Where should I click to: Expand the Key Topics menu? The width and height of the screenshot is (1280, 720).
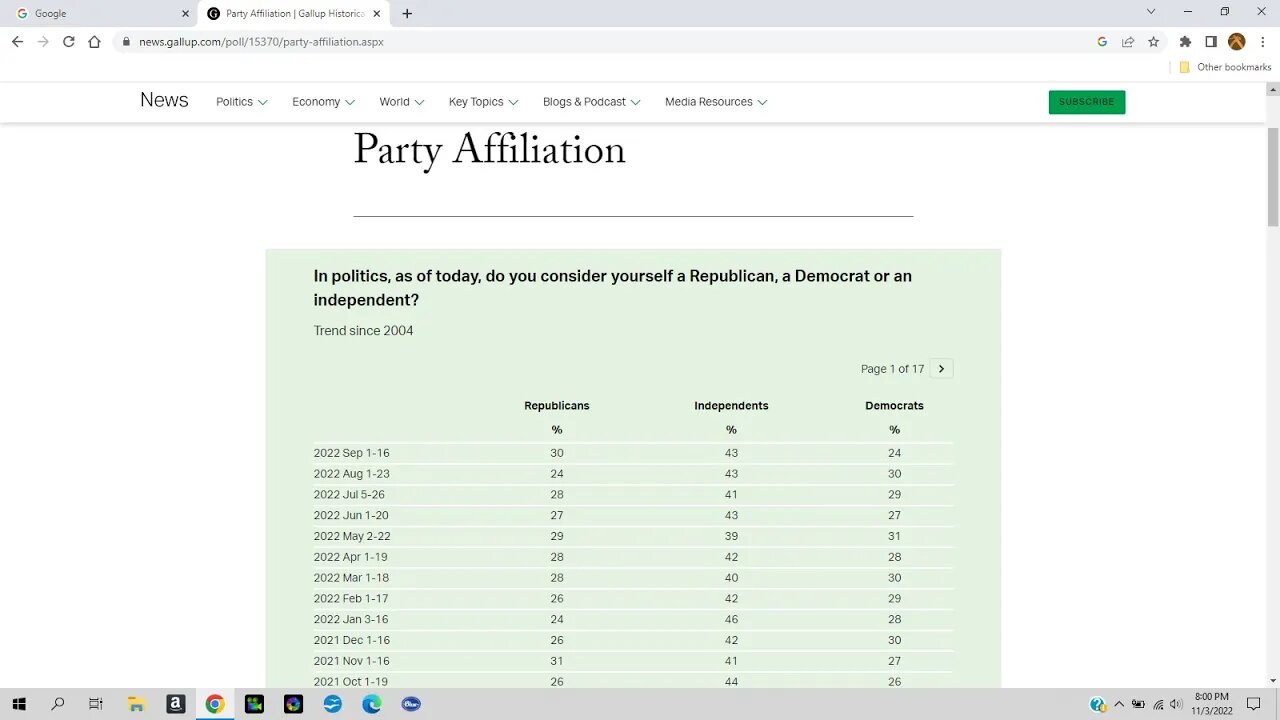point(483,102)
